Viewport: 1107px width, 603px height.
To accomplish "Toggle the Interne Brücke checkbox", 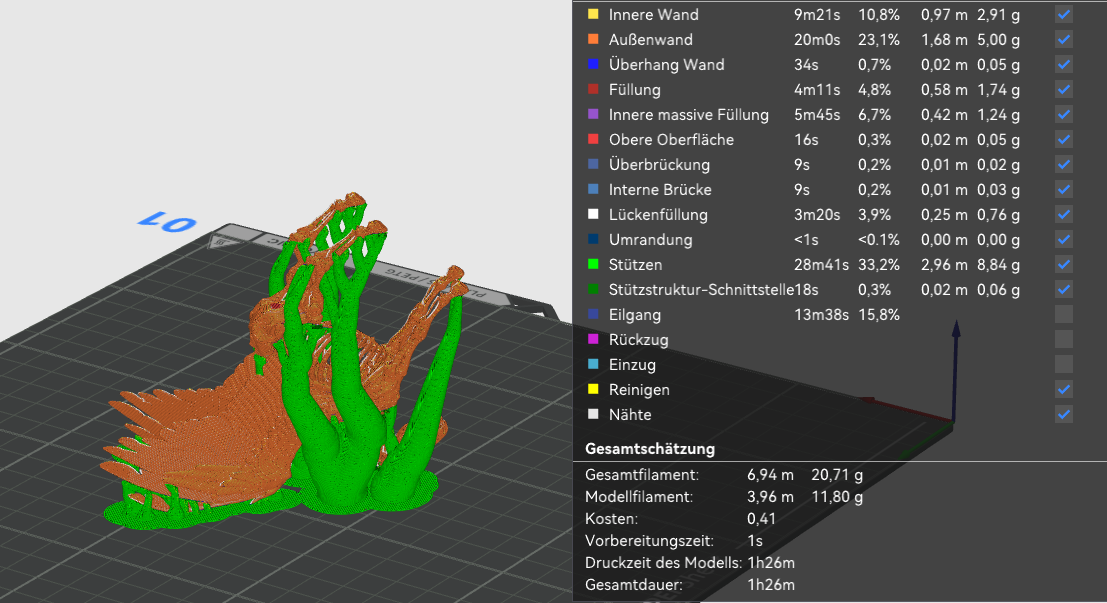I will [1064, 189].
